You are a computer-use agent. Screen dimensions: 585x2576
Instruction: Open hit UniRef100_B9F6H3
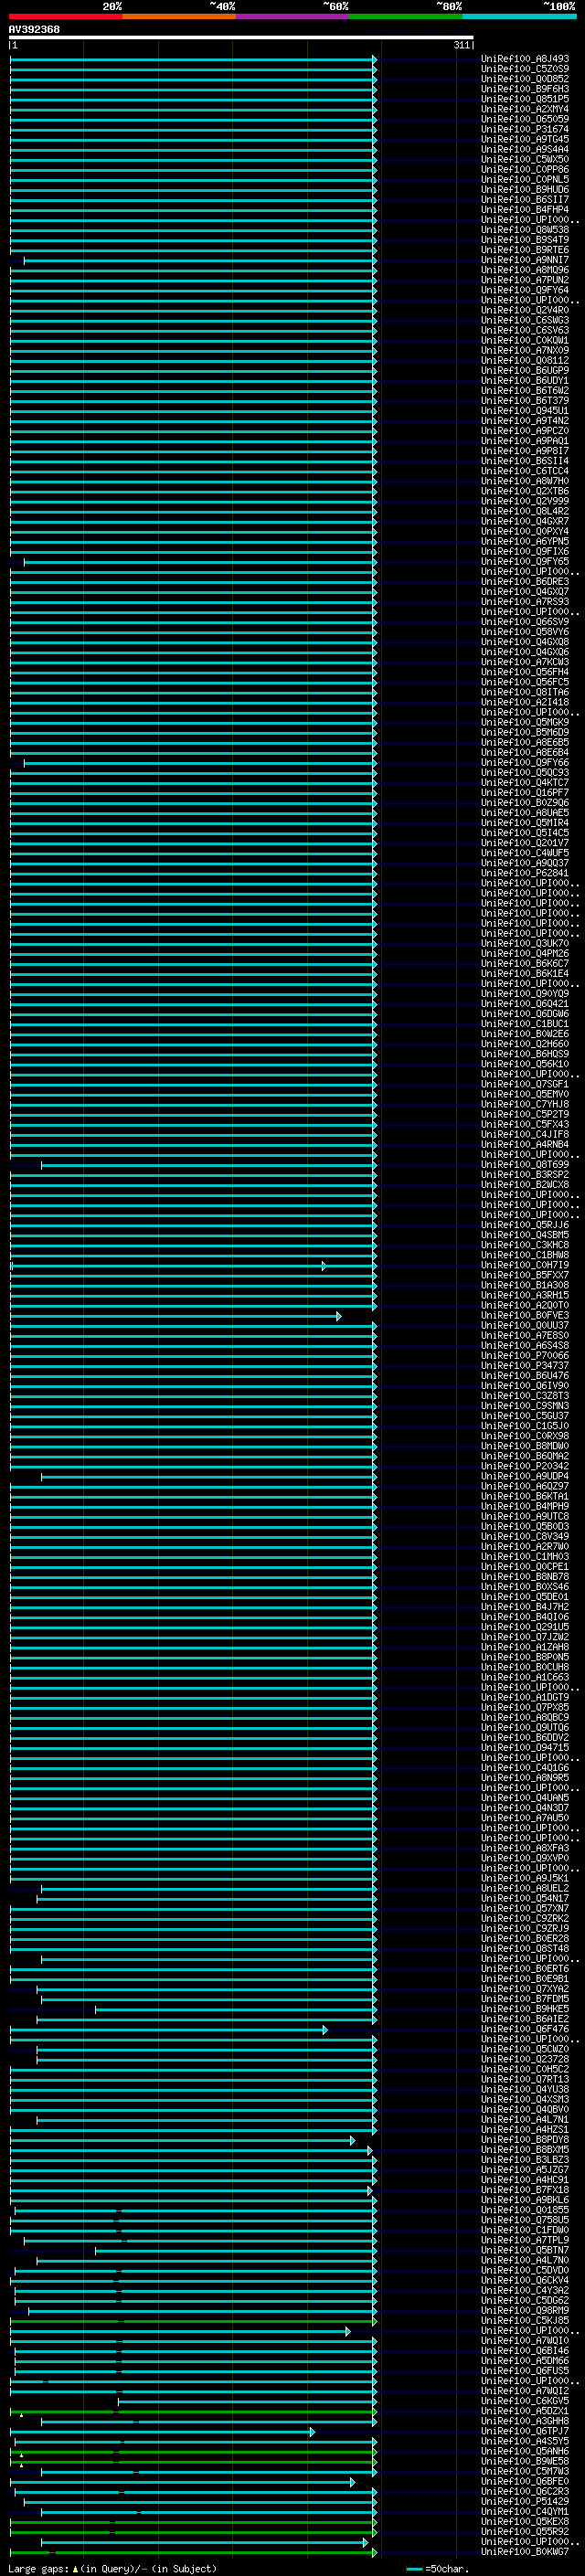(x=525, y=89)
